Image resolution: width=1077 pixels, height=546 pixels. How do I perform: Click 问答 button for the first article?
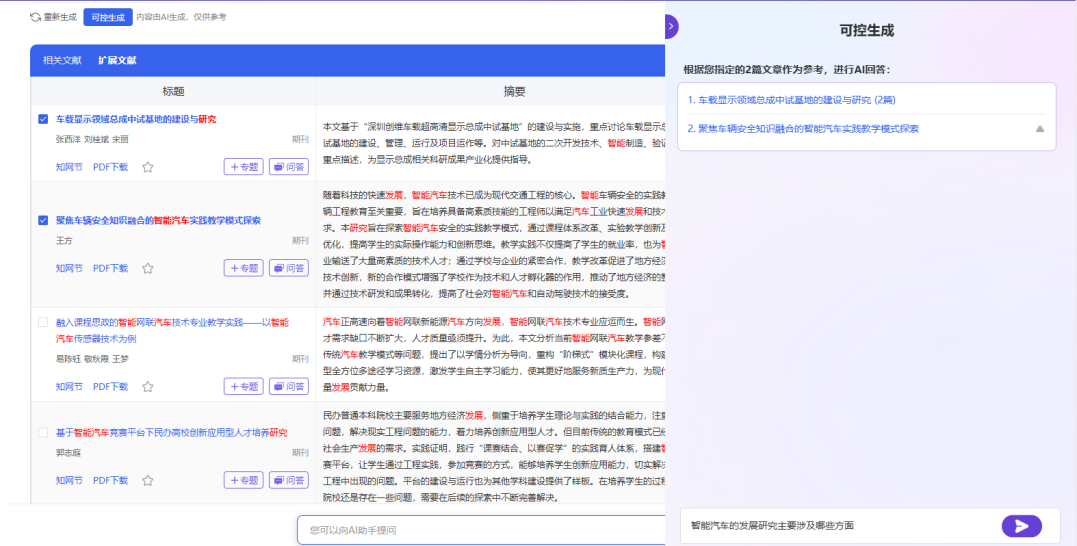289,167
